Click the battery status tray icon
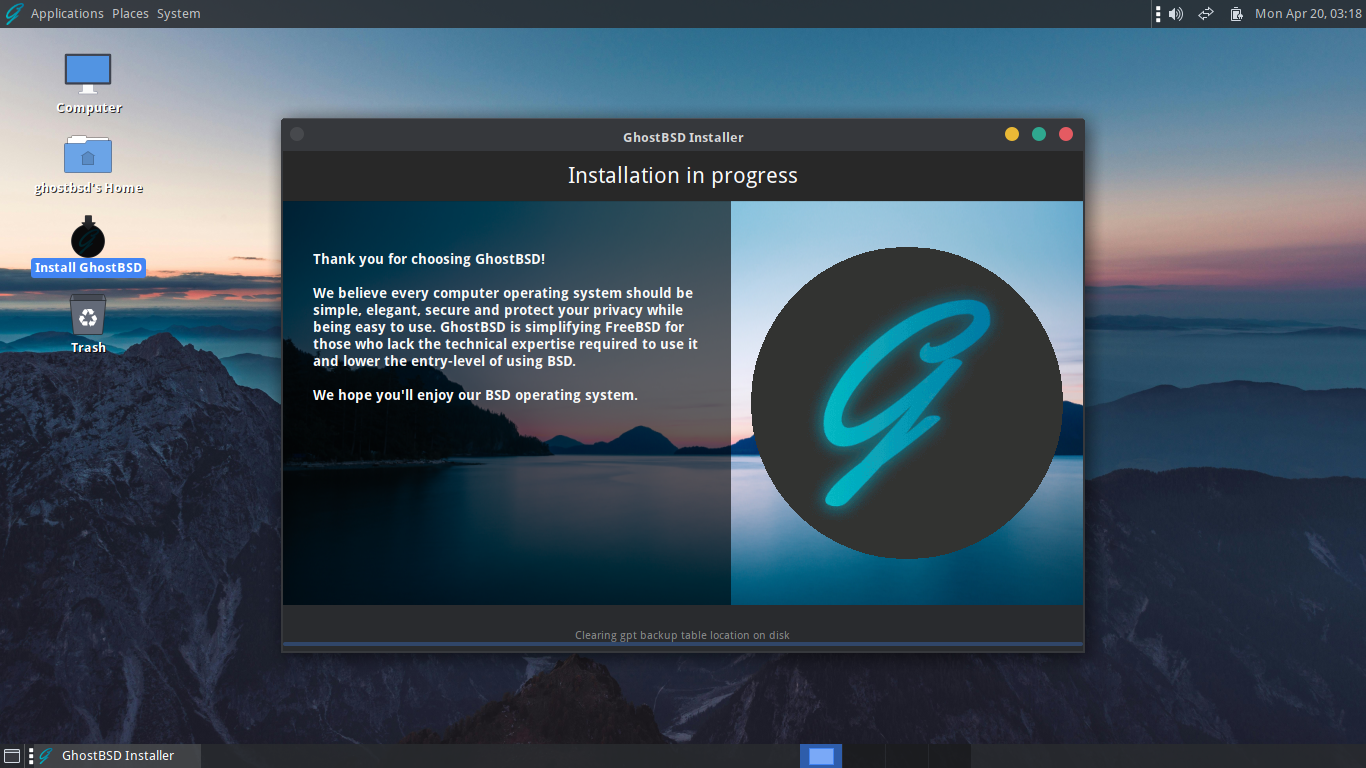The image size is (1366, 768). tap(1236, 13)
